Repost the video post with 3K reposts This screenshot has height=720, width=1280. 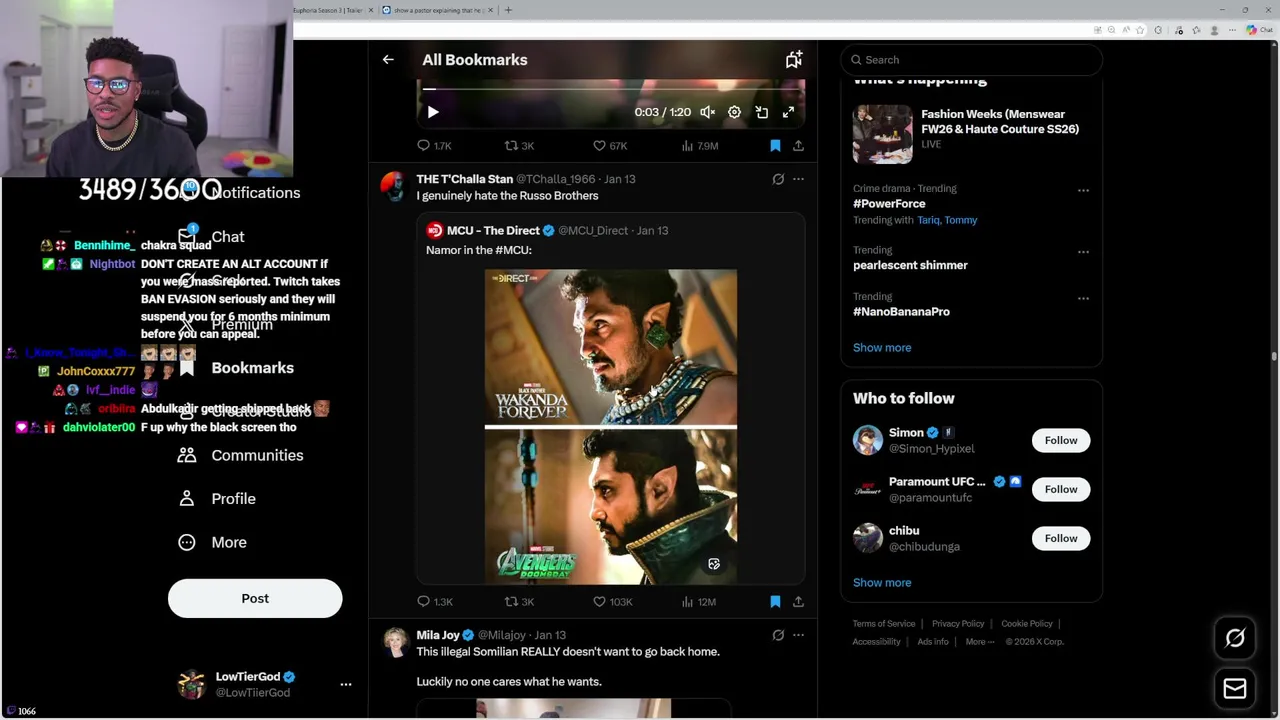(x=519, y=146)
